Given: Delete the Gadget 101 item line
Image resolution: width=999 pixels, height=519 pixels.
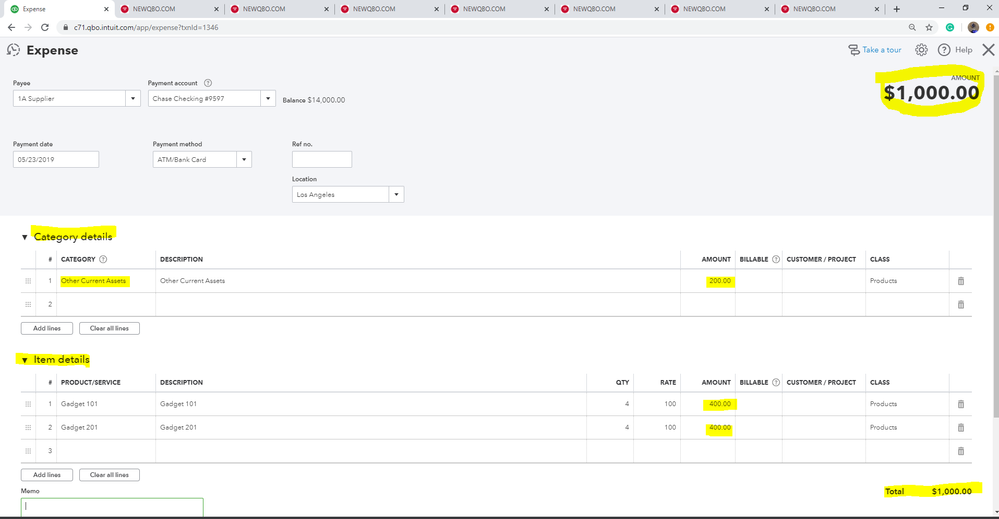Looking at the screenshot, I should pos(961,404).
